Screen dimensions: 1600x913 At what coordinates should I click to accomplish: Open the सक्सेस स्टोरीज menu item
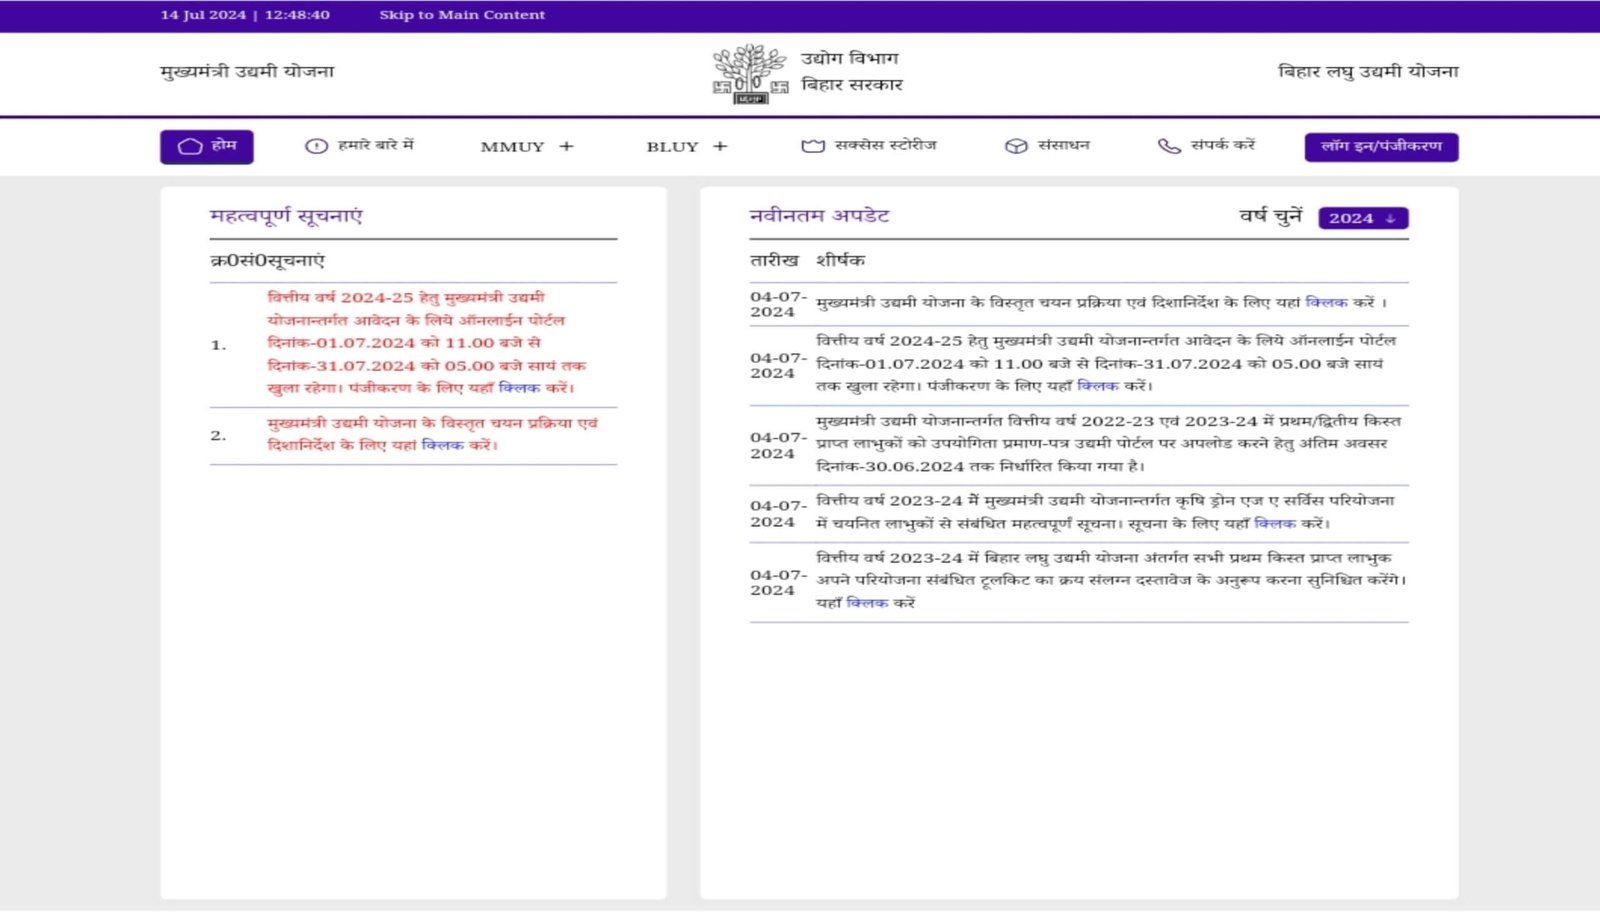(885, 145)
